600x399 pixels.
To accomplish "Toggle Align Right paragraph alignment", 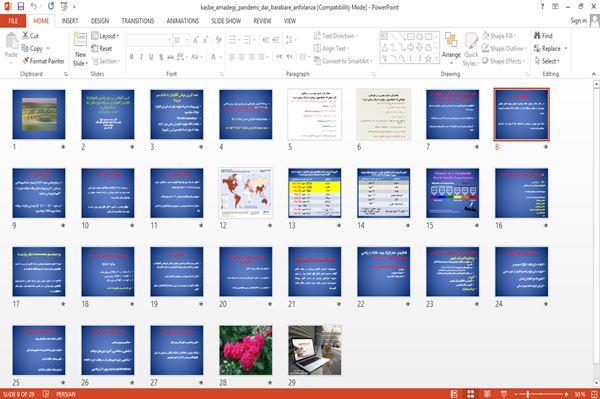I will [x=251, y=57].
